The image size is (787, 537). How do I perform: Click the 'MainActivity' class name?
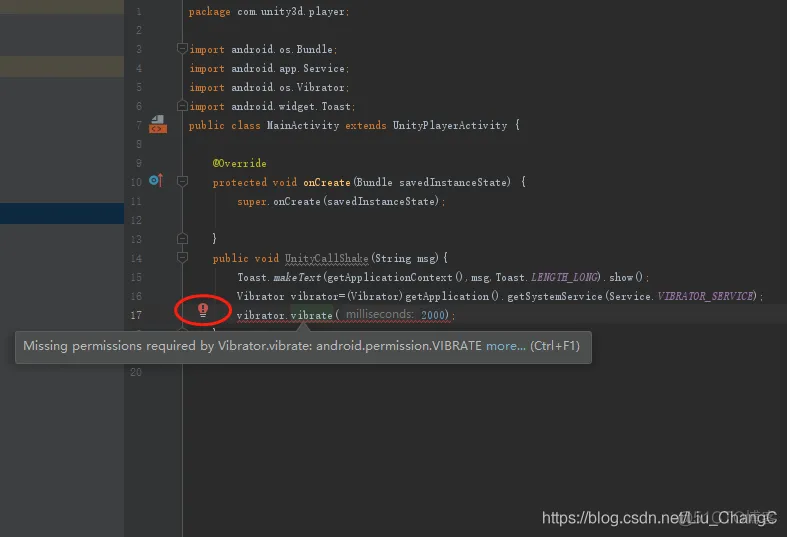303,125
